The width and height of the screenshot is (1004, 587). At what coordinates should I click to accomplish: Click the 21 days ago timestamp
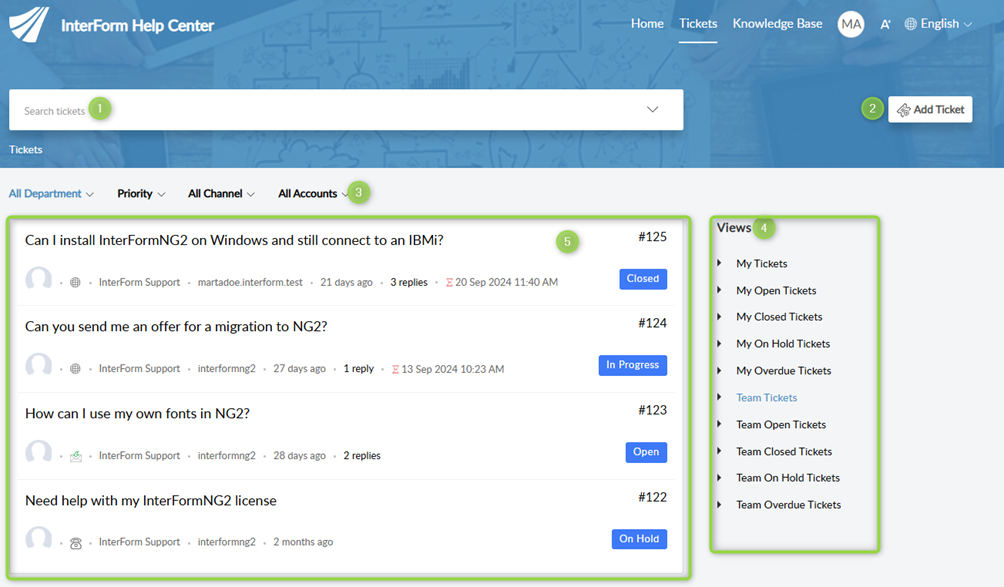point(346,282)
